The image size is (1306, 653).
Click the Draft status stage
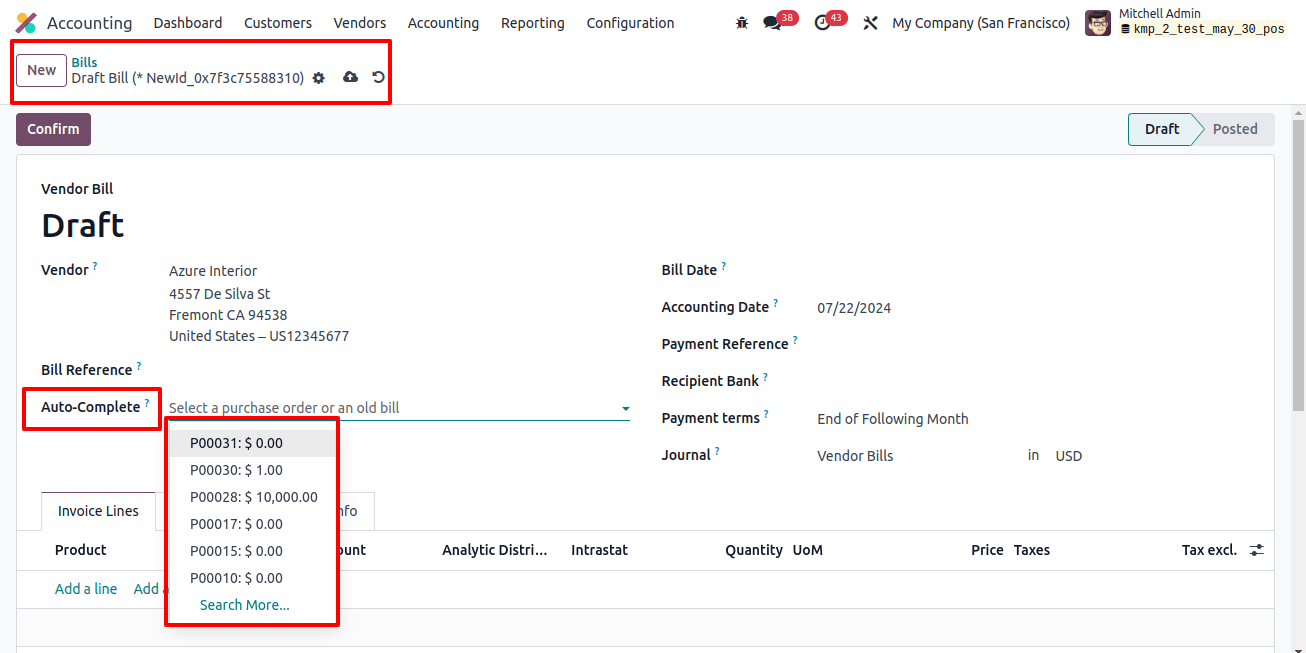(x=1161, y=129)
